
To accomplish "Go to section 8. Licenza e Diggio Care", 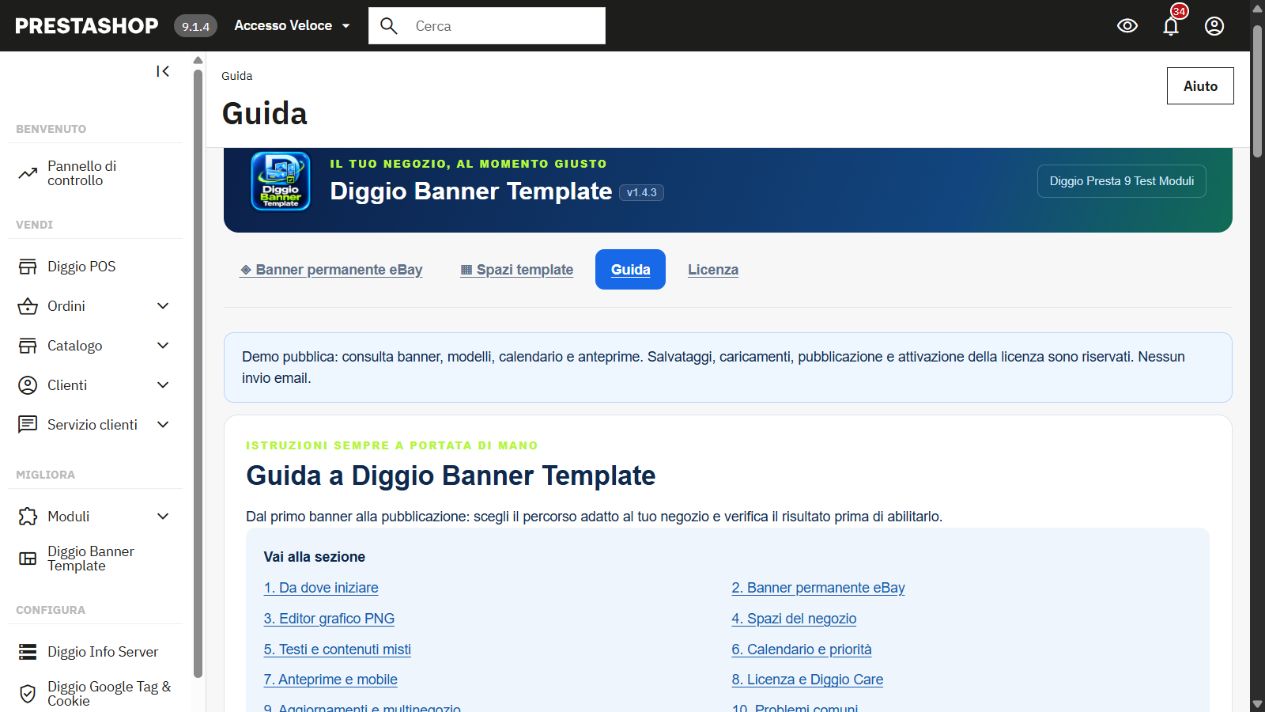I will pos(808,680).
